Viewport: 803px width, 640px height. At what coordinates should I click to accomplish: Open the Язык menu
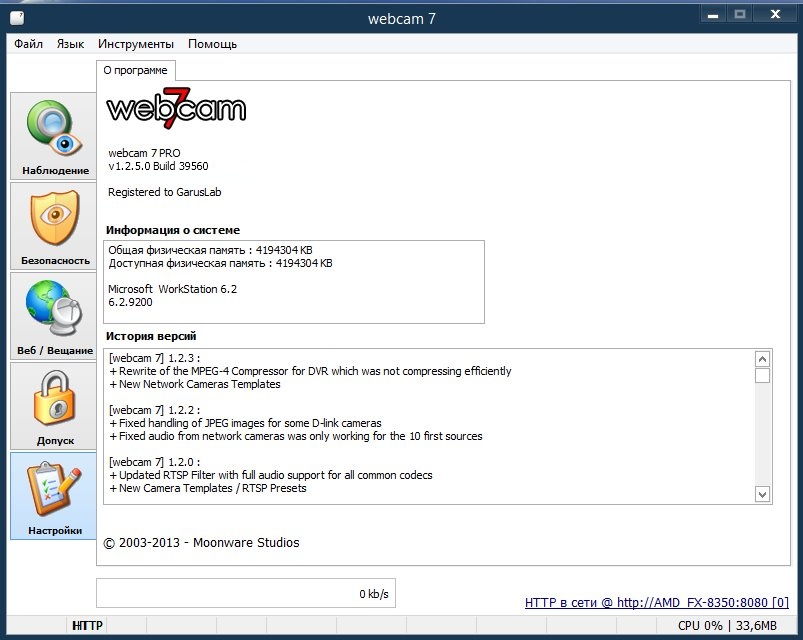[x=70, y=44]
